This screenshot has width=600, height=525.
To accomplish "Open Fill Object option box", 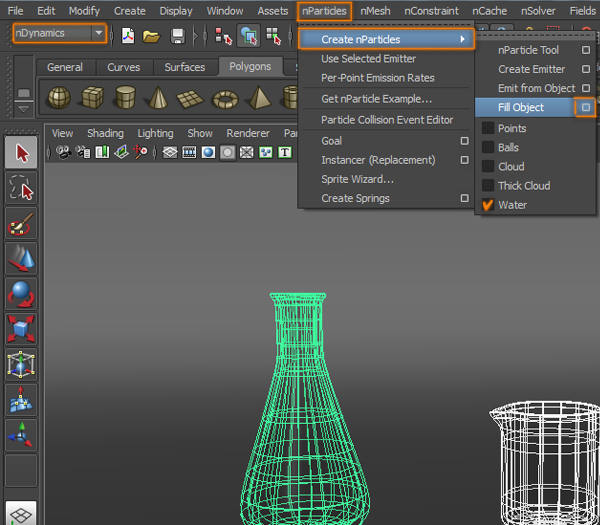I will [586, 107].
